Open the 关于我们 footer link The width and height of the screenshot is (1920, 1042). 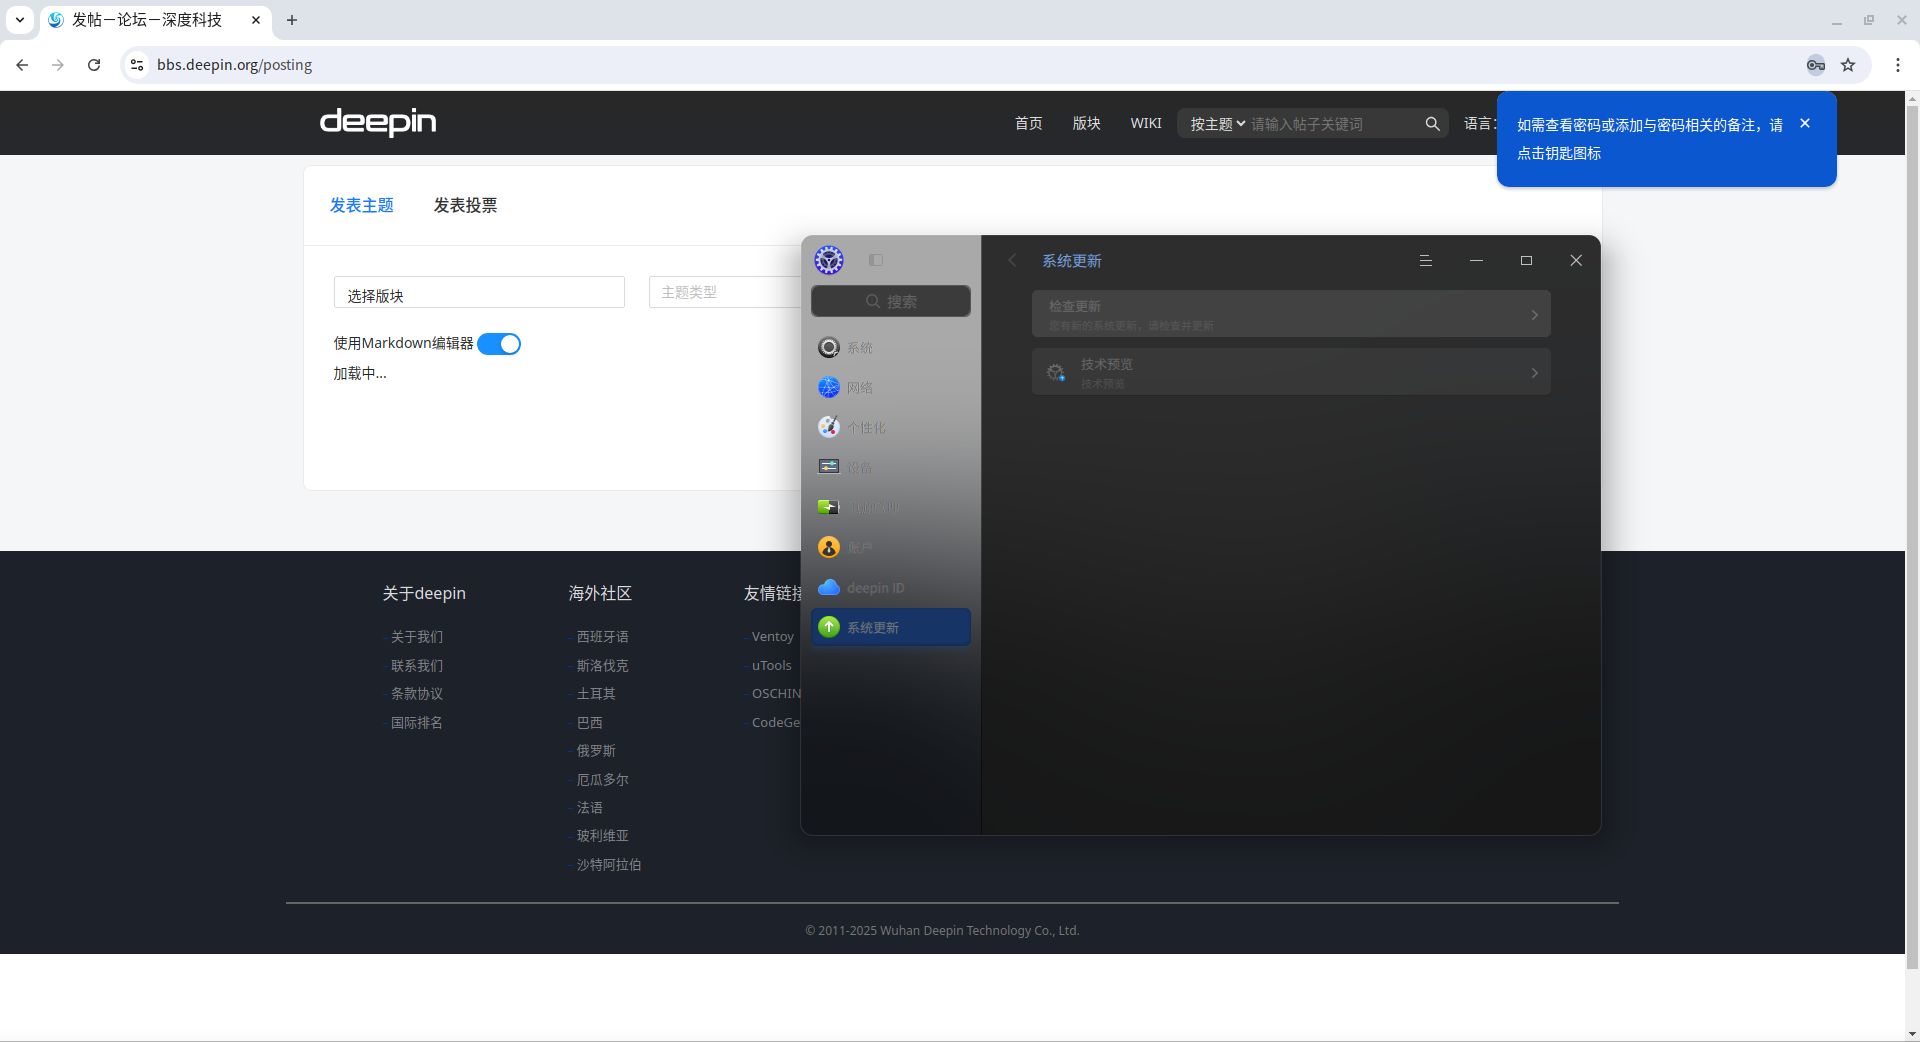coord(417,637)
